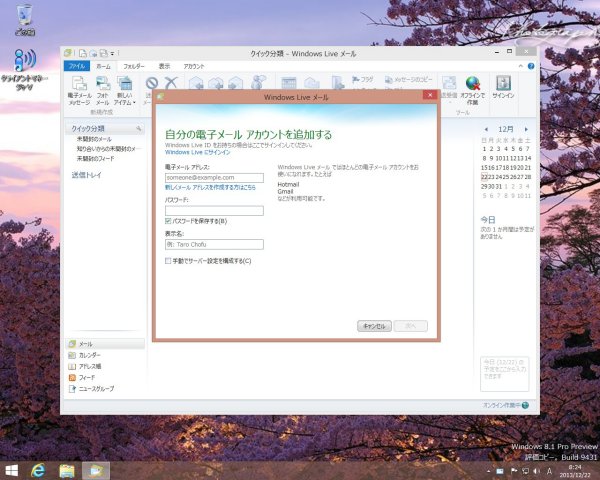Open the Outbox folder
The height and width of the screenshot is (480, 600).
coord(86,175)
